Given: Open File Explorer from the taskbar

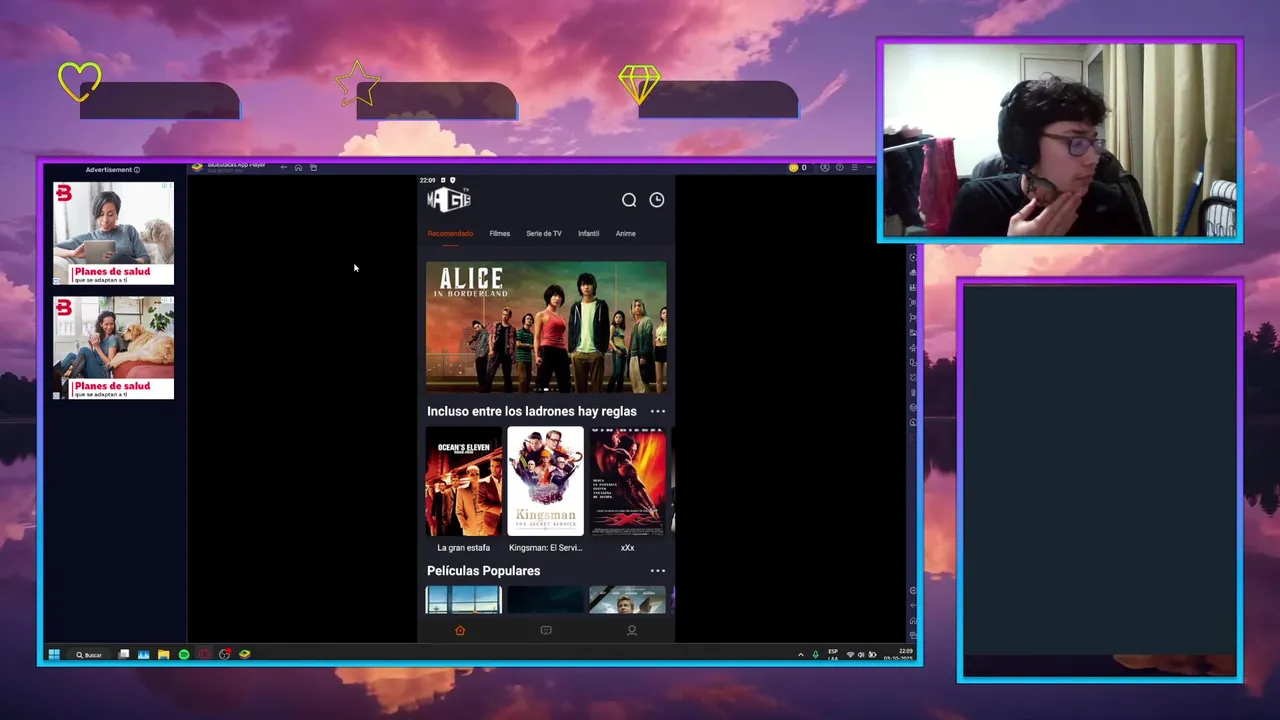Looking at the screenshot, I should (163, 654).
